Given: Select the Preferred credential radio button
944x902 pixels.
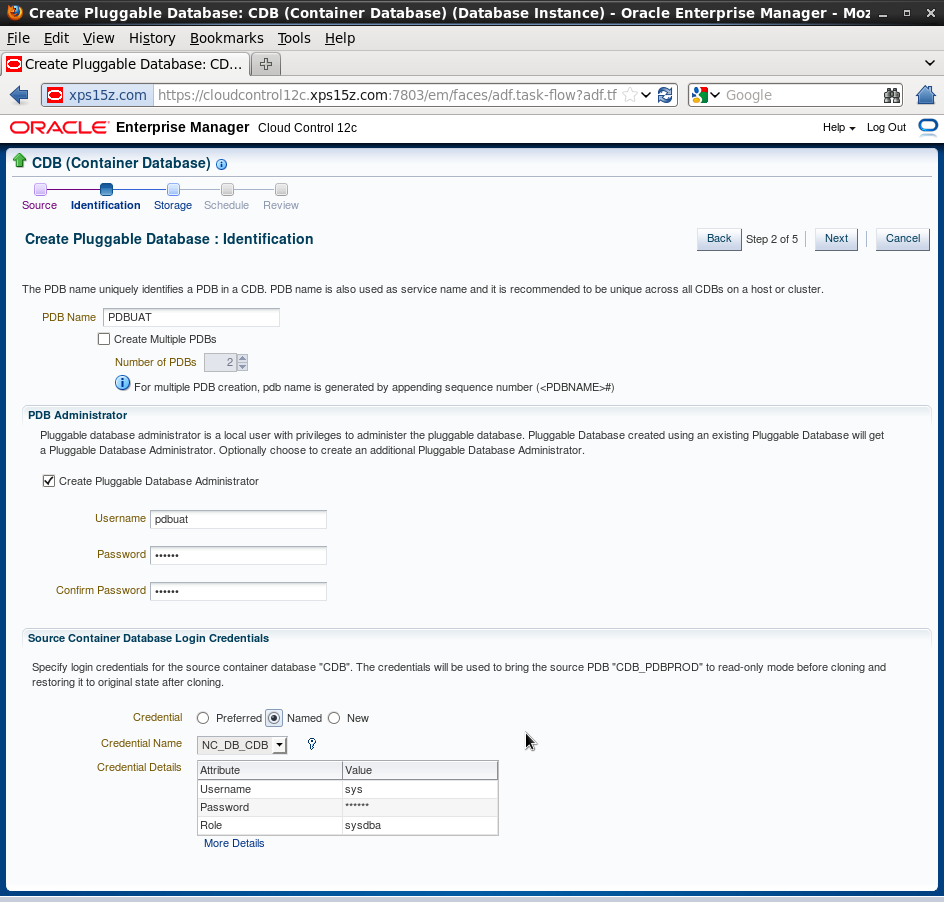Looking at the screenshot, I should (203, 718).
